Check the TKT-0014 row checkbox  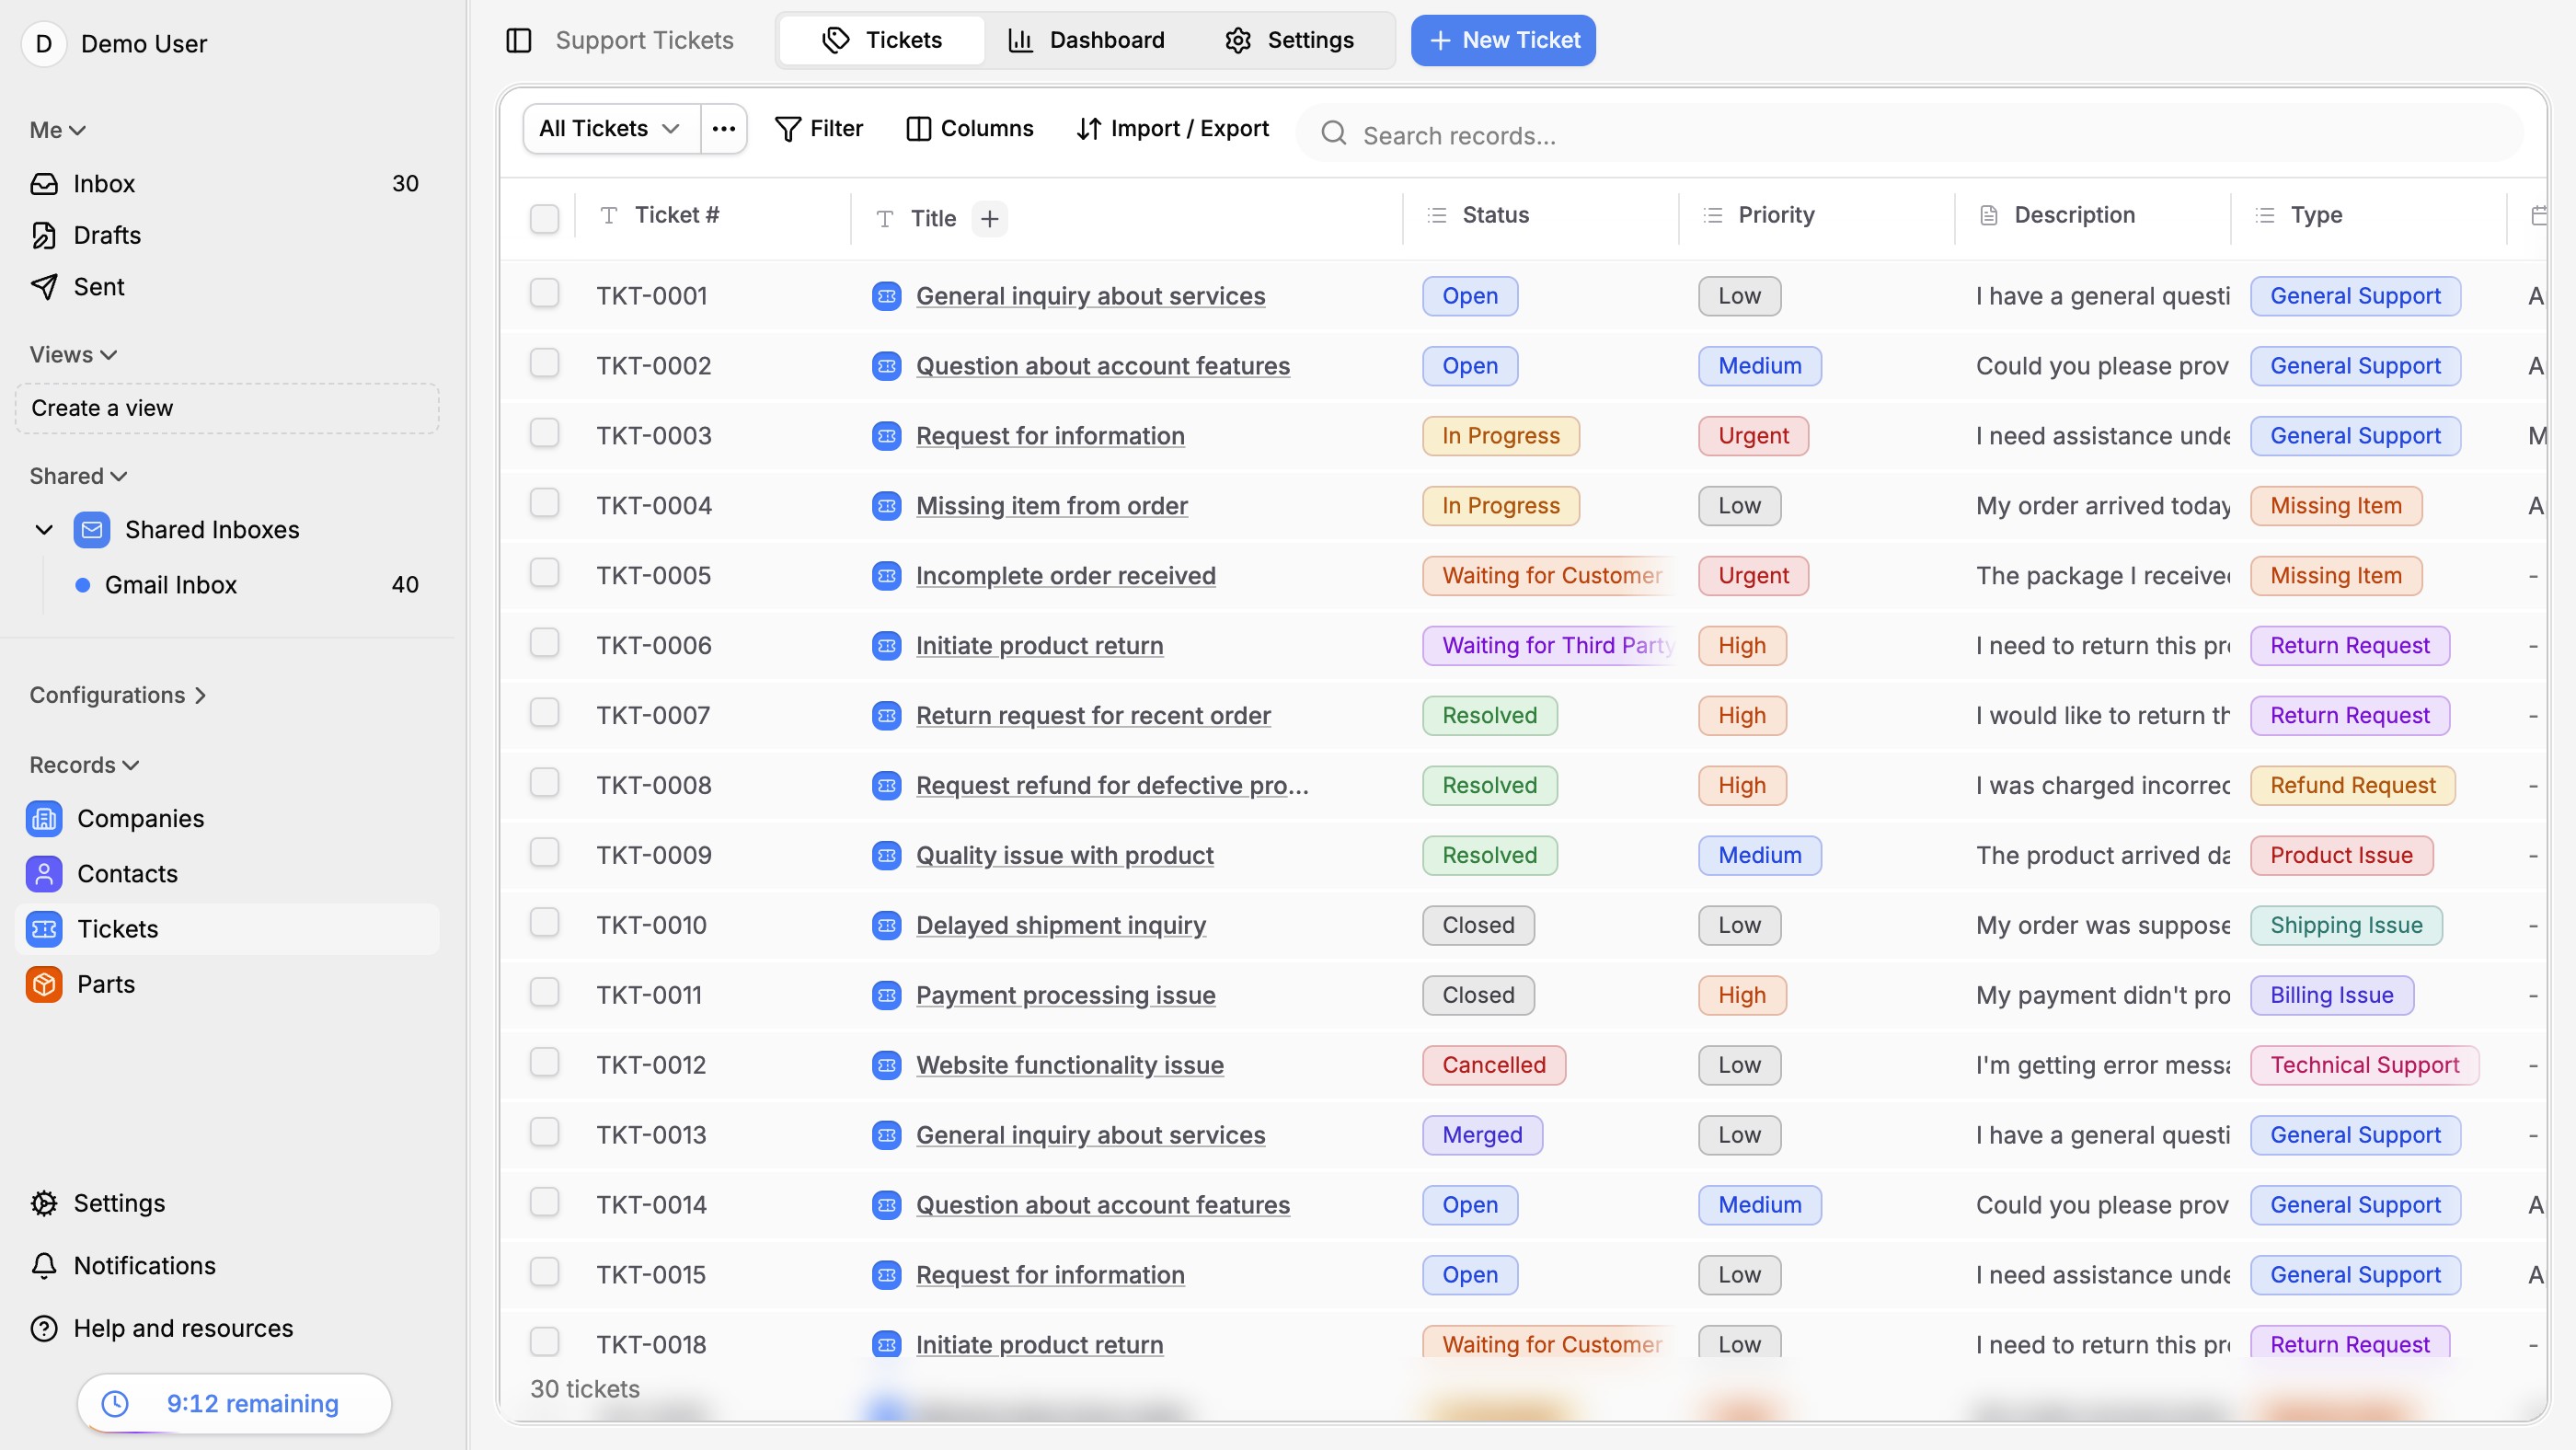[x=544, y=1202]
